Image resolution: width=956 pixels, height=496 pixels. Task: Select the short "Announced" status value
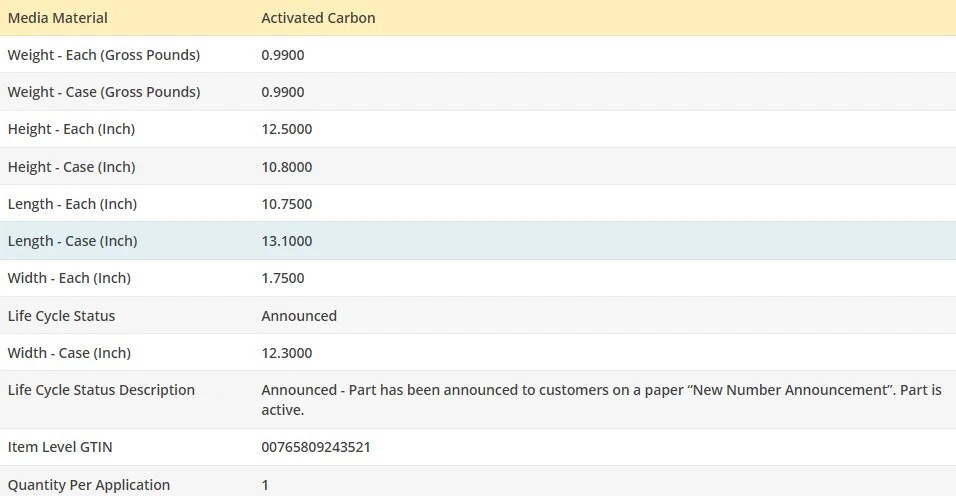pos(299,316)
